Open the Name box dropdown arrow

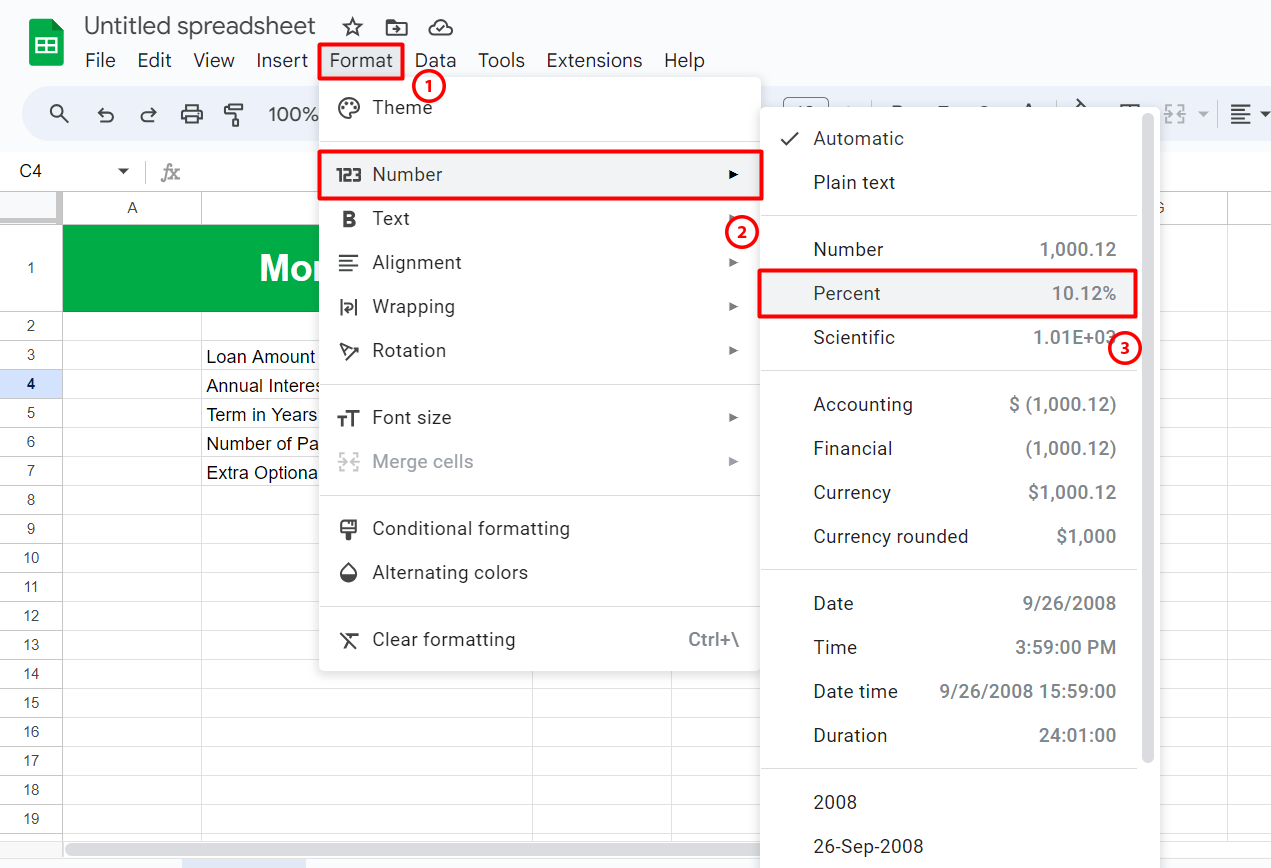pyautogui.click(x=123, y=172)
